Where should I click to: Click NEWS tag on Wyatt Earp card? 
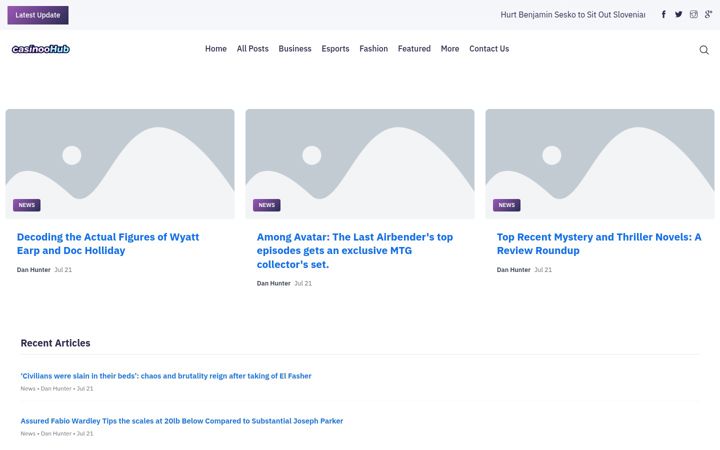27,205
